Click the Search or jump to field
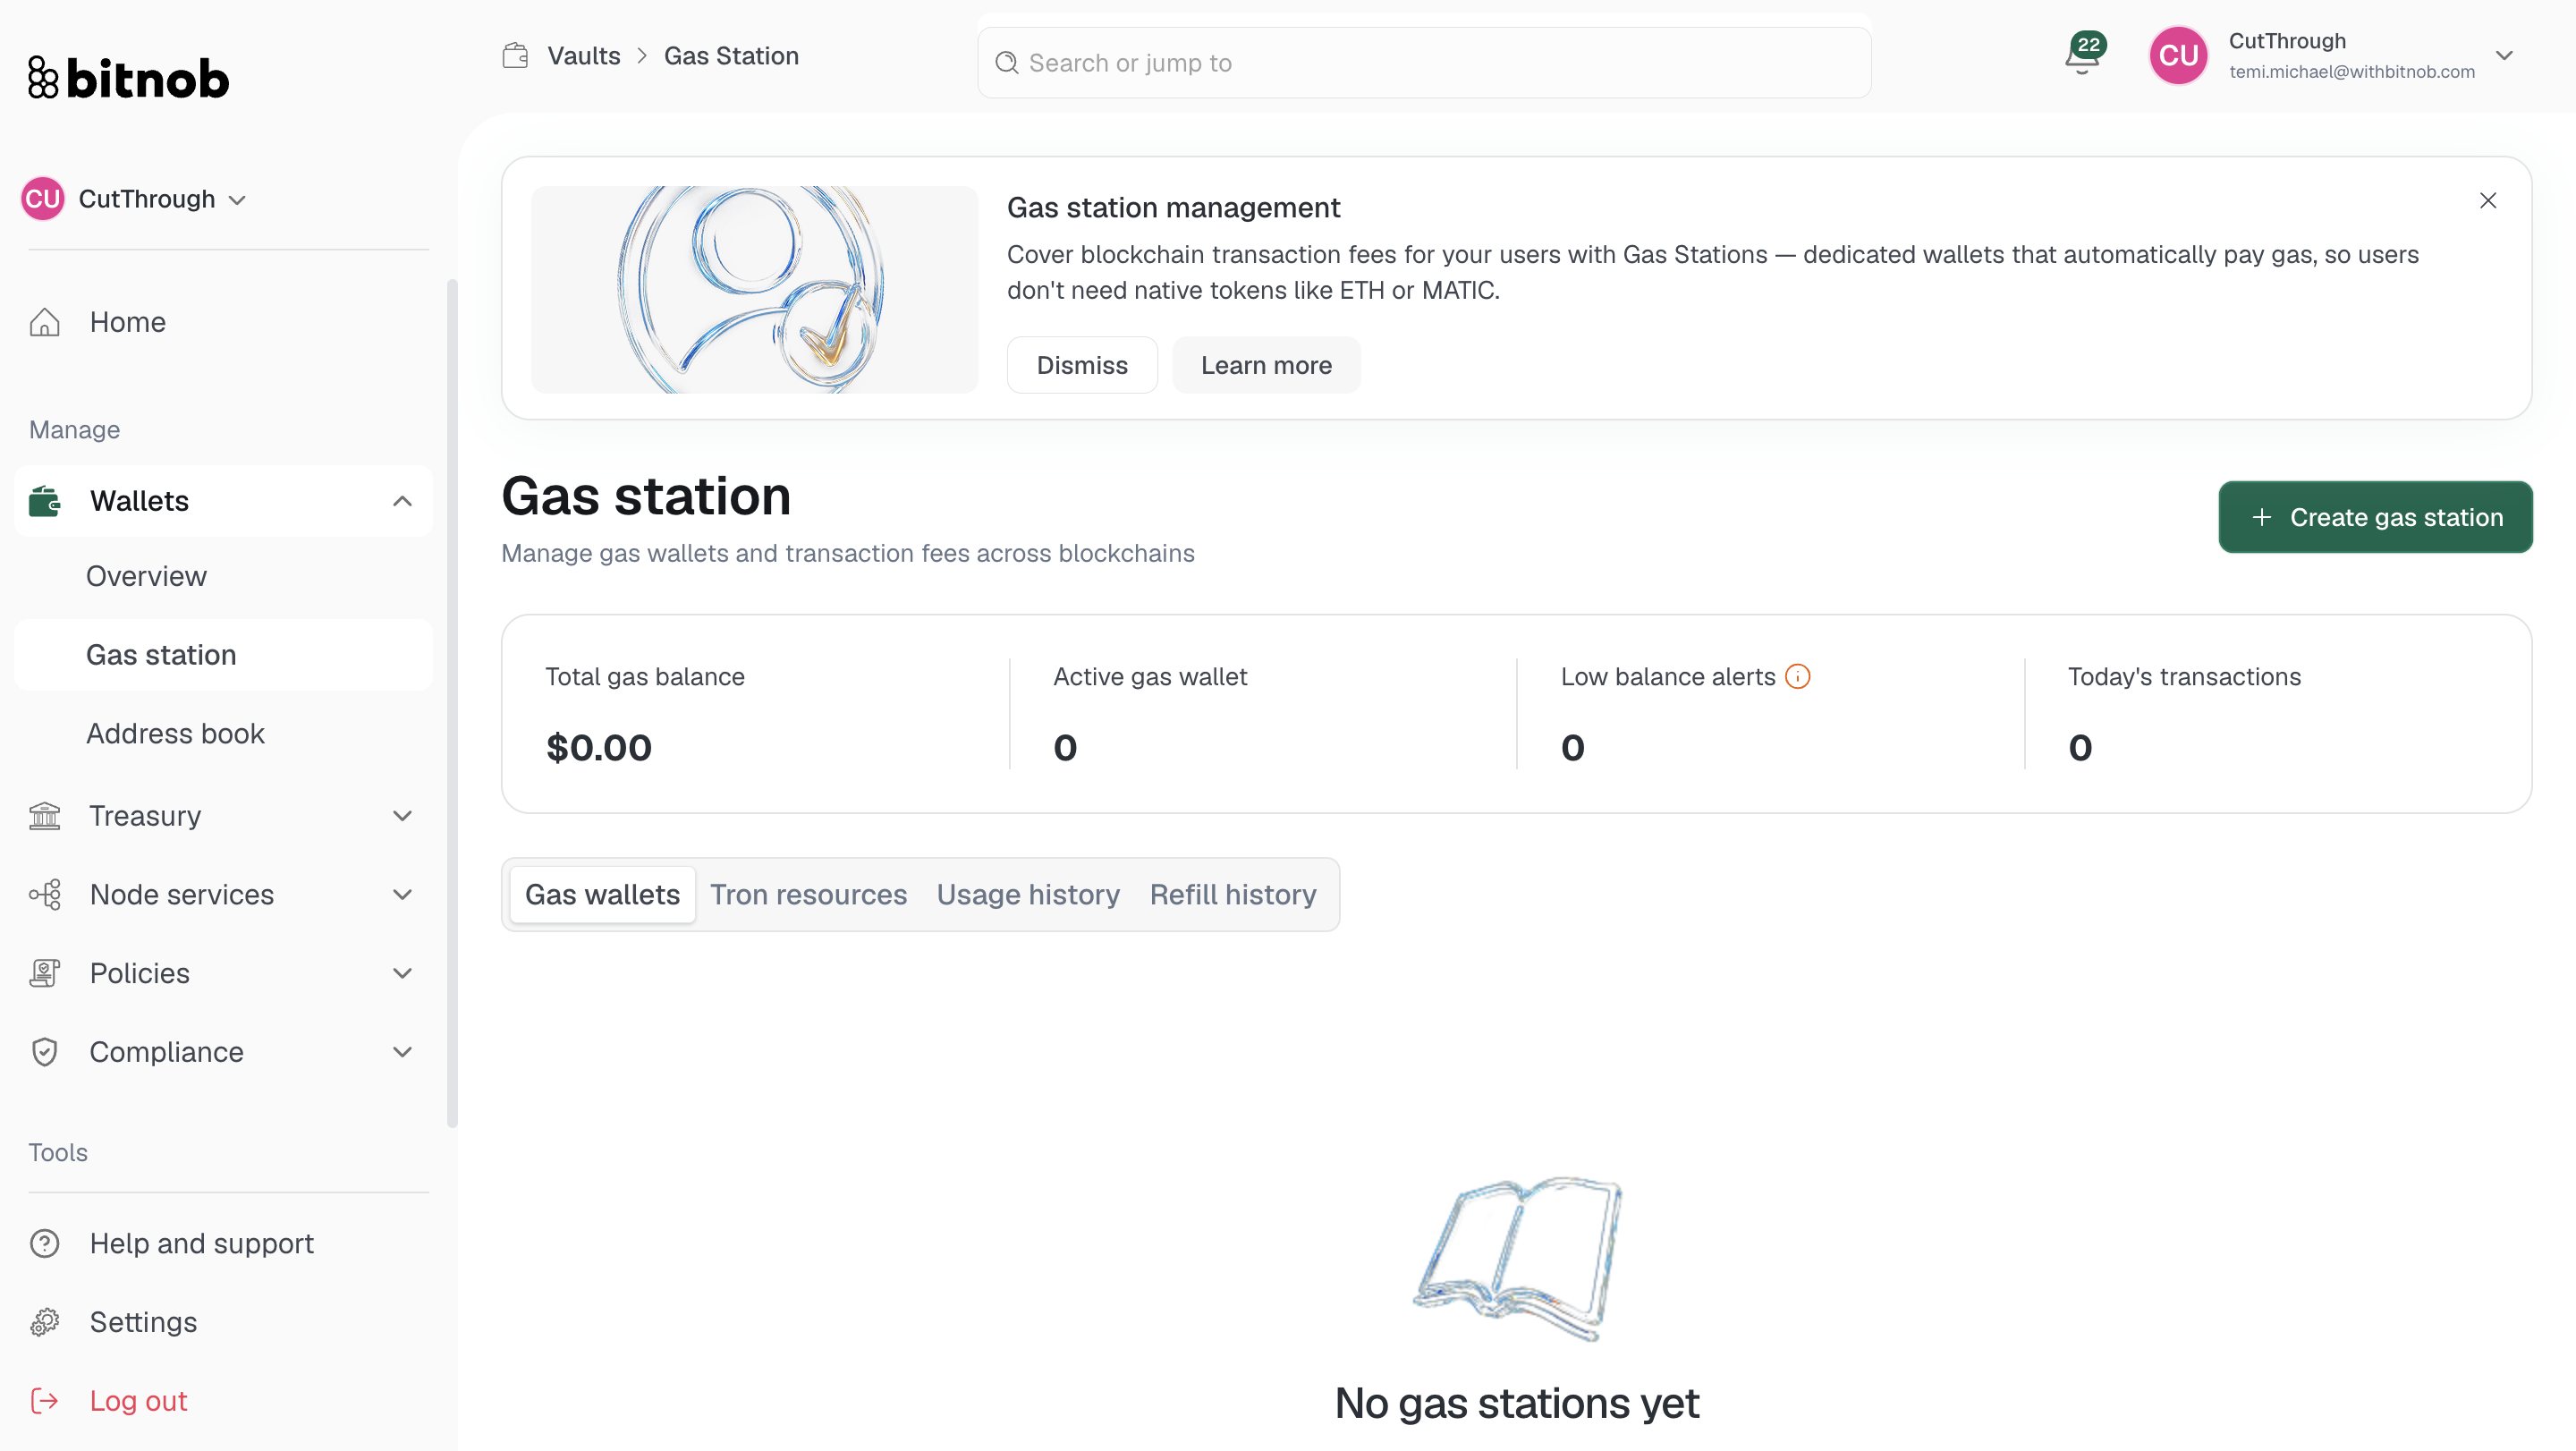Image resolution: width=2576 pixels, height=1451 pixels. coord(1424,63)
